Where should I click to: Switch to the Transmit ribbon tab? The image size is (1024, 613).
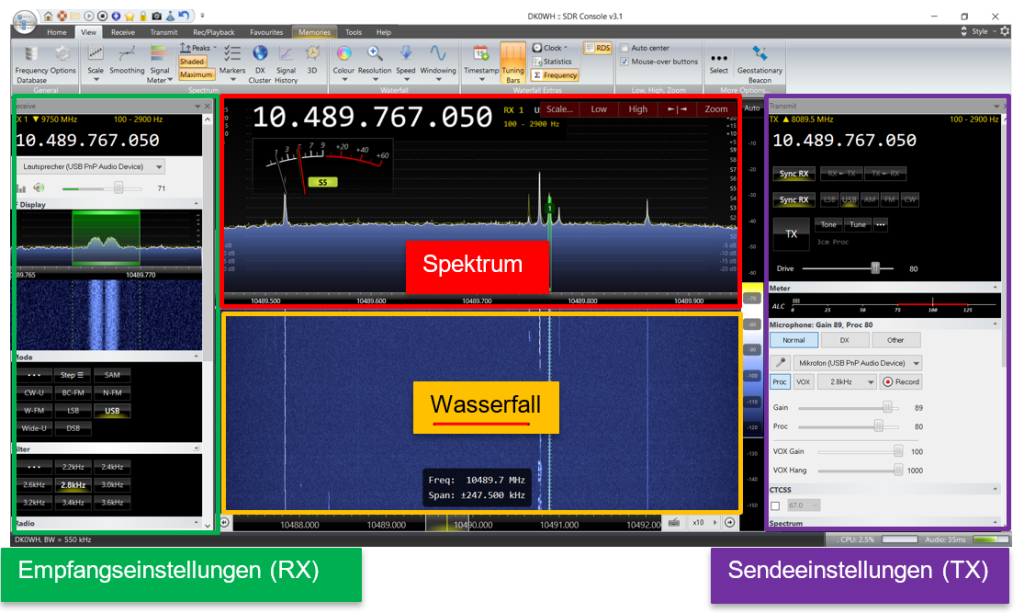coord(164,32)
